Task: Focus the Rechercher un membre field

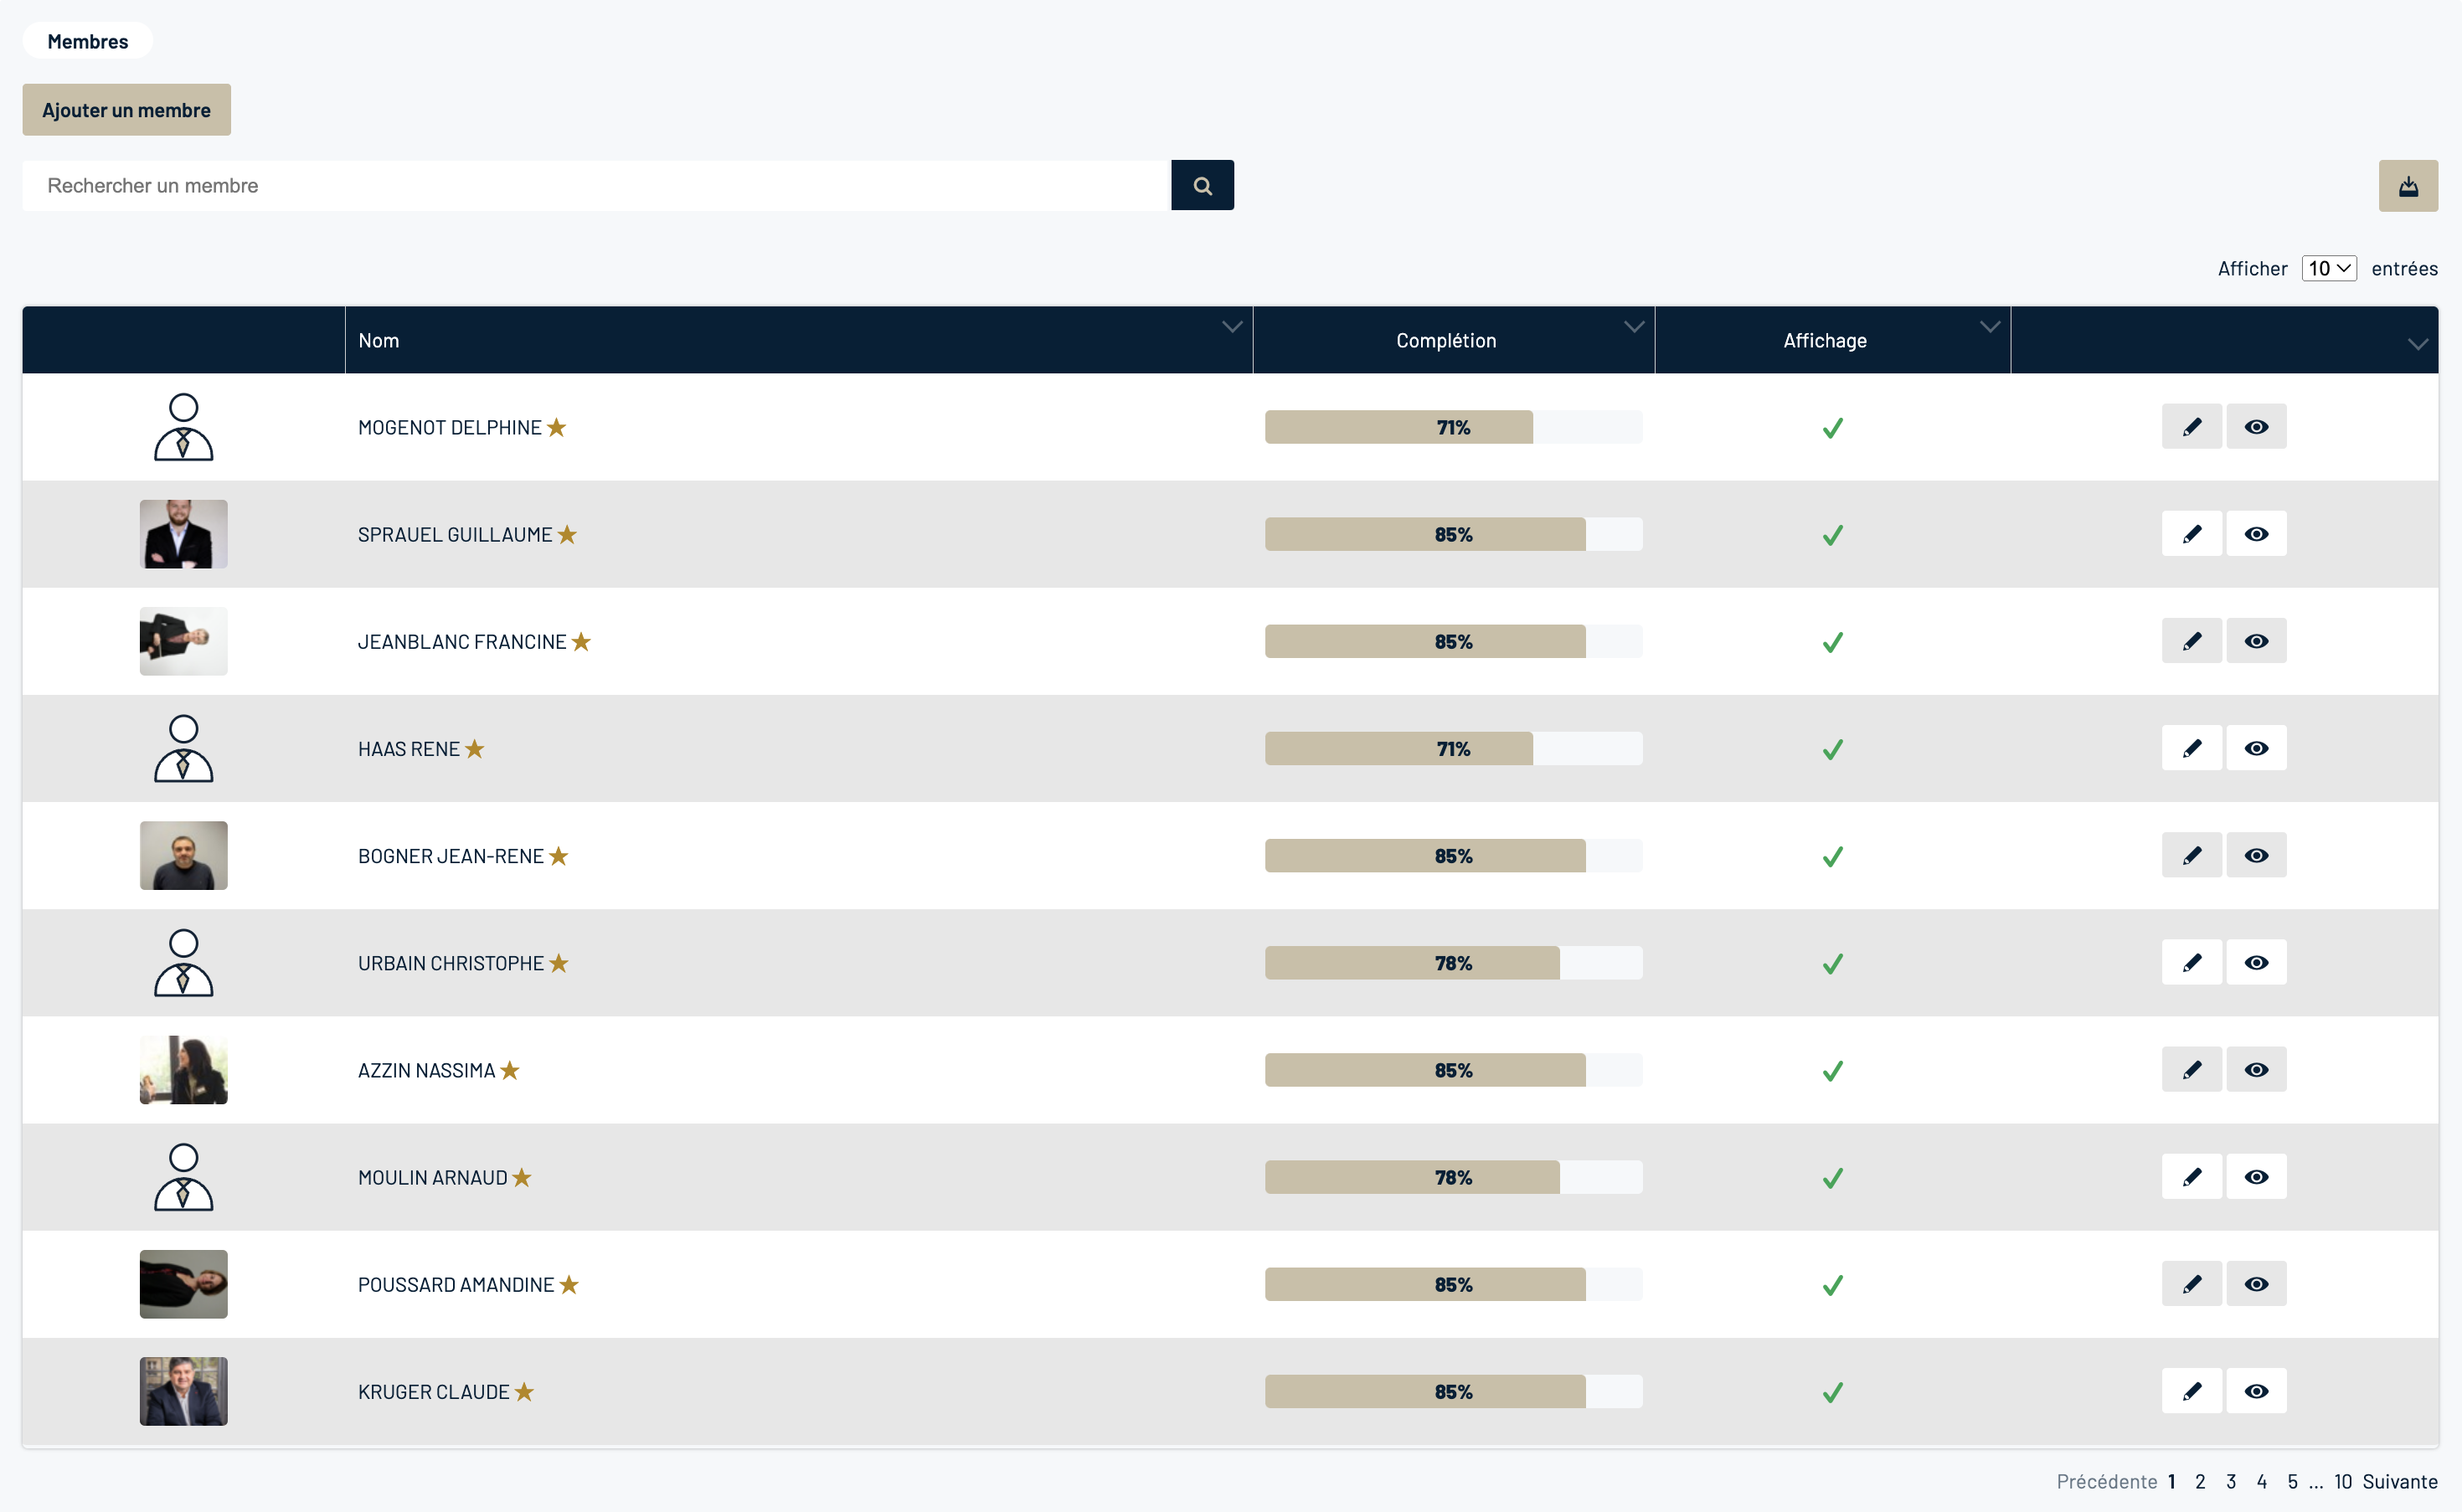Action: pos(596,186)
